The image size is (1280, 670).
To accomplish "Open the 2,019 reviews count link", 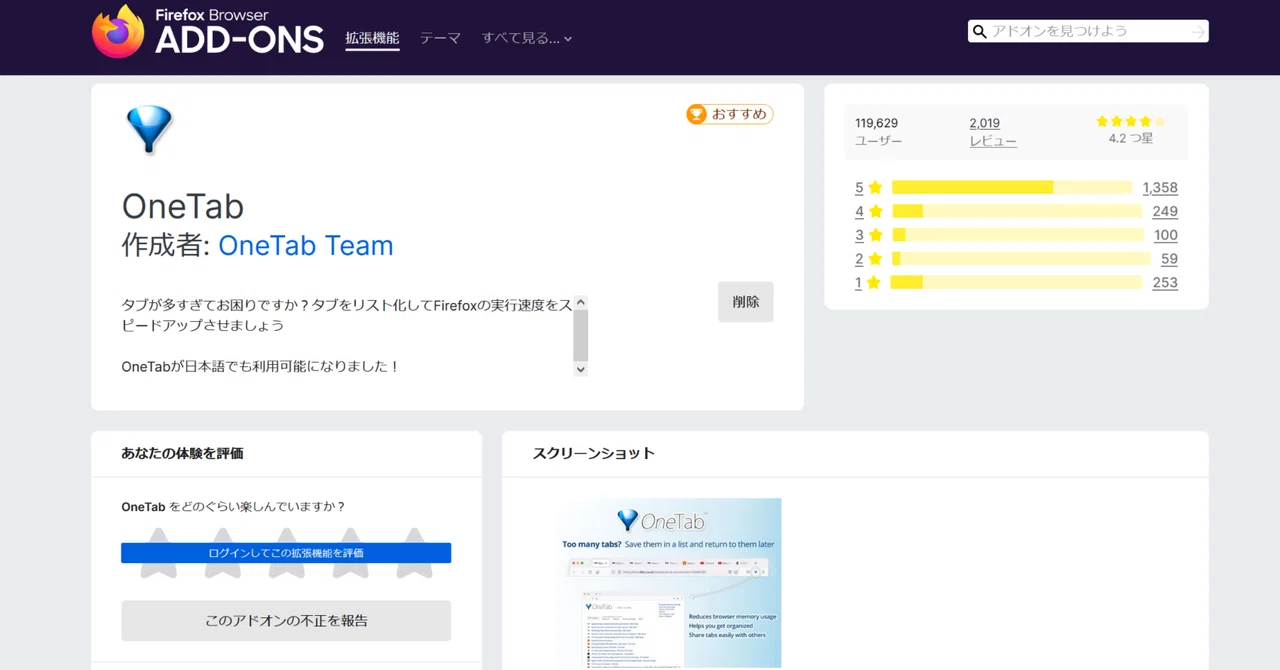I will (x=984, y=123).
